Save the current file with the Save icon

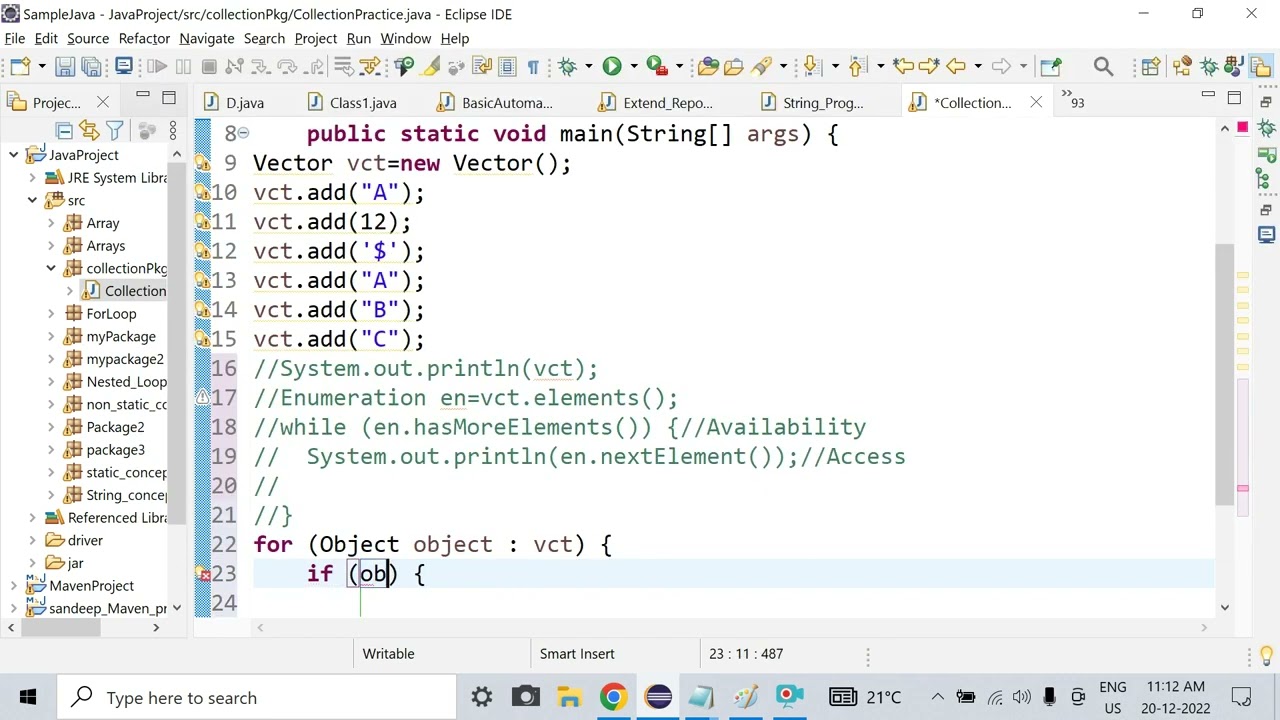[x=65, y=67]
